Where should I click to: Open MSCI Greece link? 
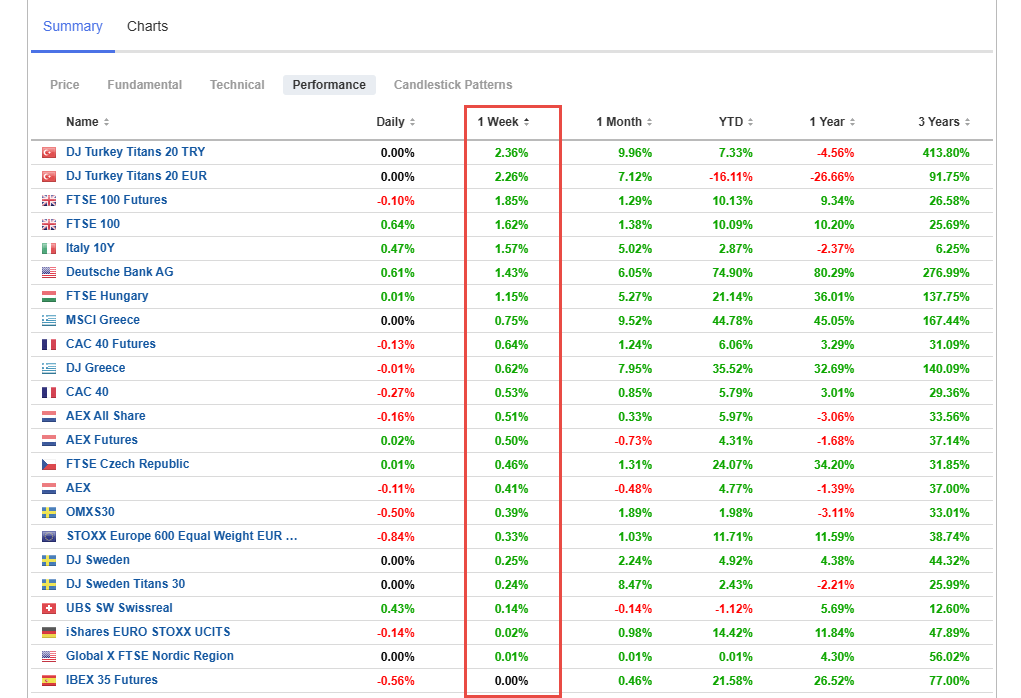coord(103,320)
